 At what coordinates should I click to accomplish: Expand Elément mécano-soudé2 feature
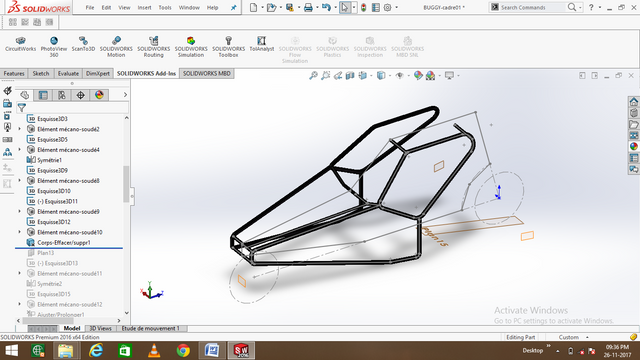tap(19, 129)
